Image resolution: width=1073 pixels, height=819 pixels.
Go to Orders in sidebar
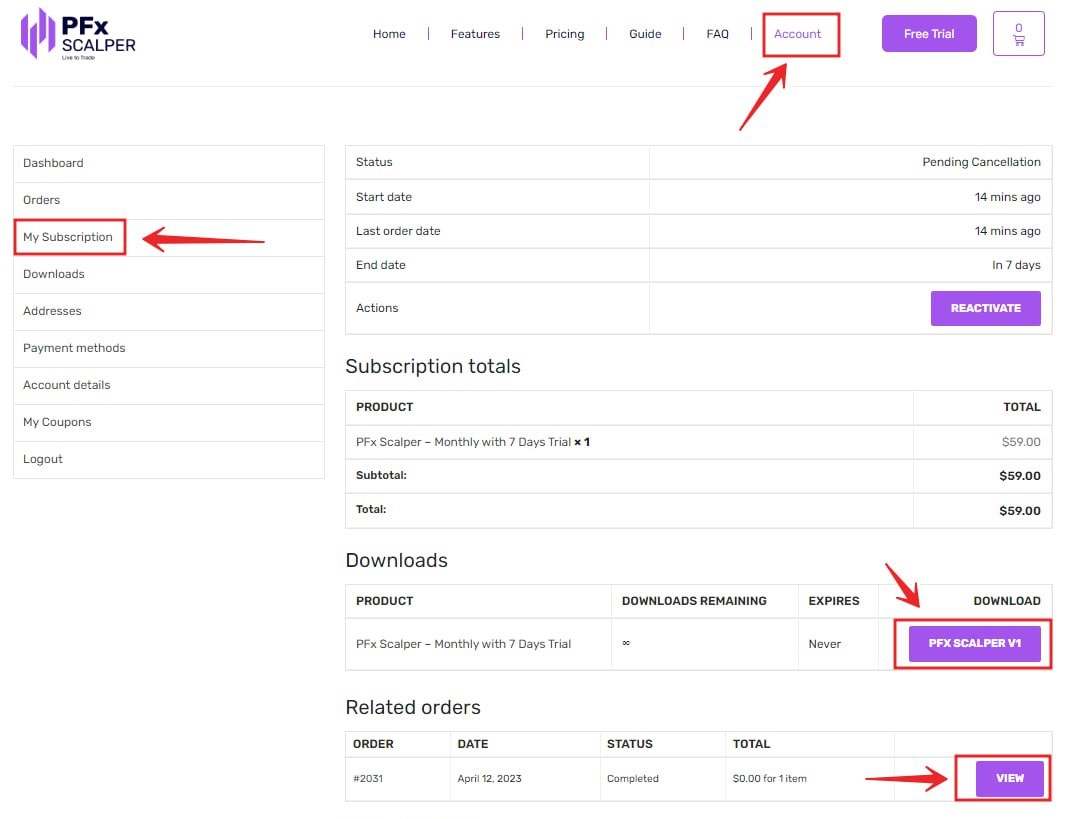(42, 200)
